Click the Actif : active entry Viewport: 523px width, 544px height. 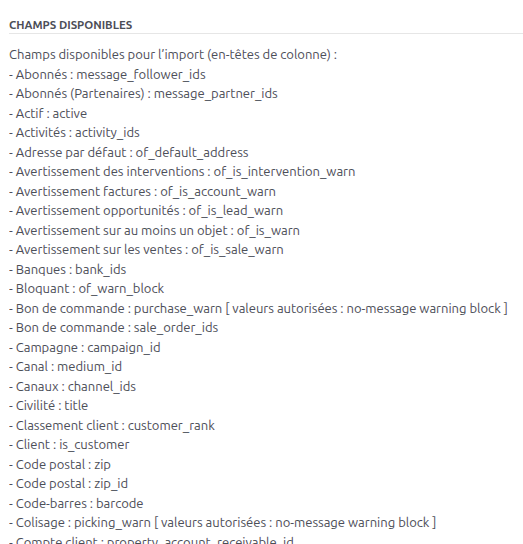[x=48, y=113]
